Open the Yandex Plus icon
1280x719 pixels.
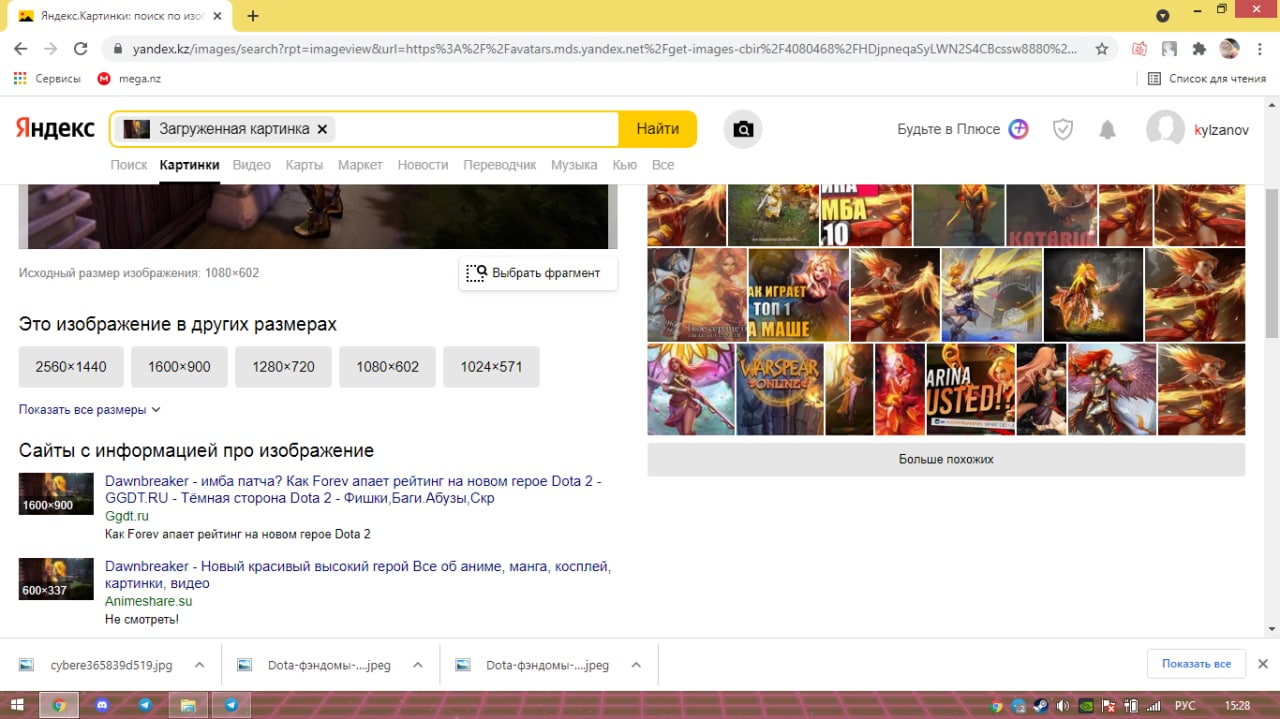point(1018,129)
